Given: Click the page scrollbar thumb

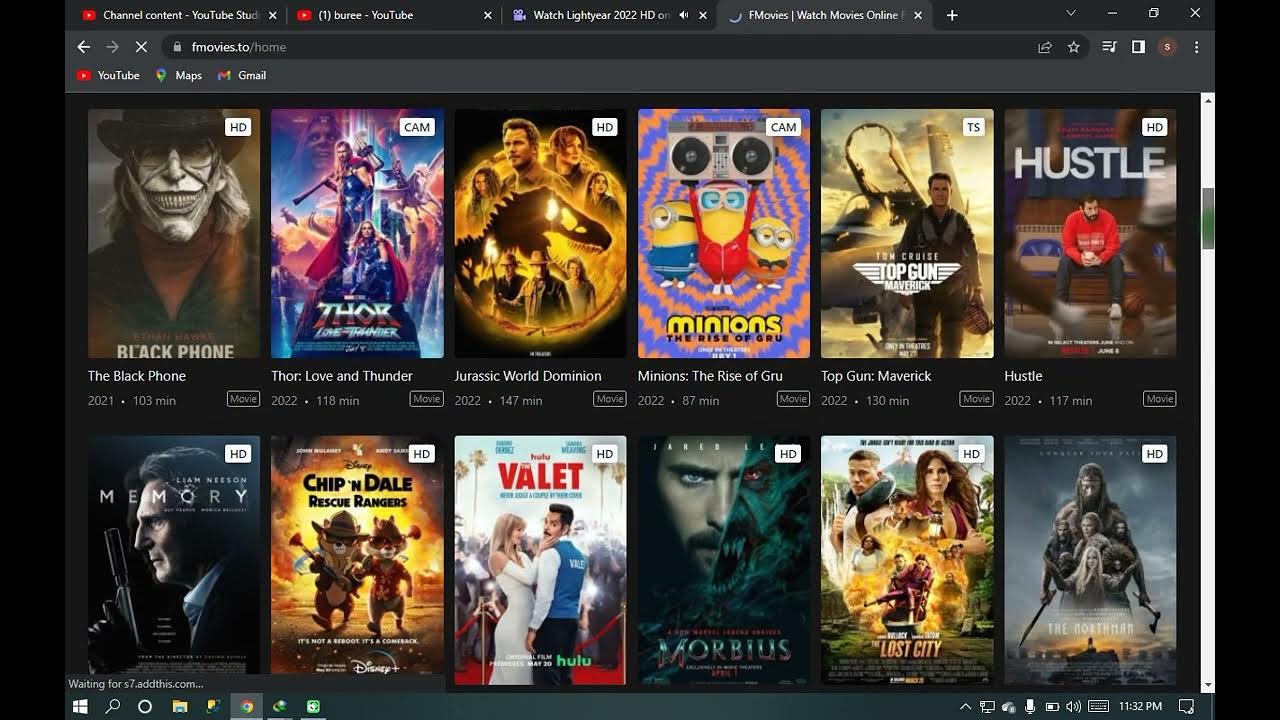Looking at the screenshot, I should (x=1208, y=218).
